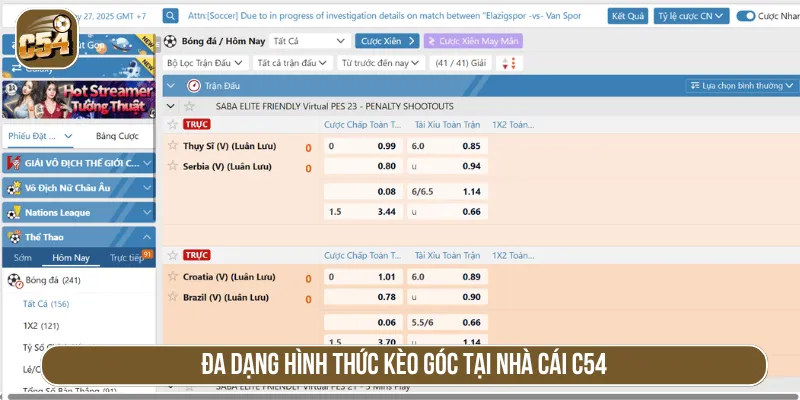This screenshot has width=800, height=400.
Task: Click the soccer ball icon beside Bóng đá / Hôm Nay
Action: 170,41
